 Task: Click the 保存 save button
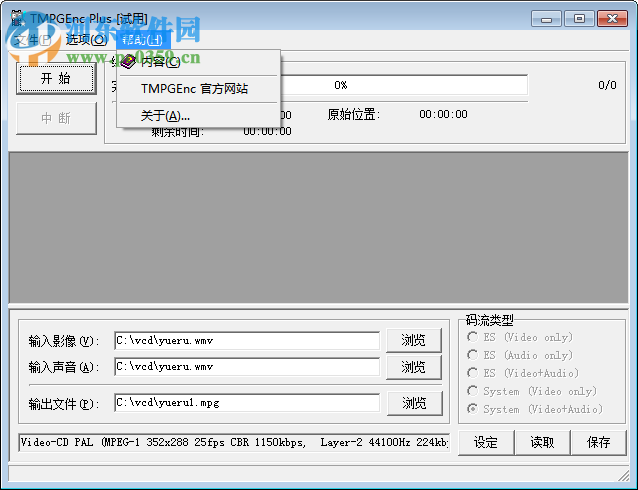(599, 442)
